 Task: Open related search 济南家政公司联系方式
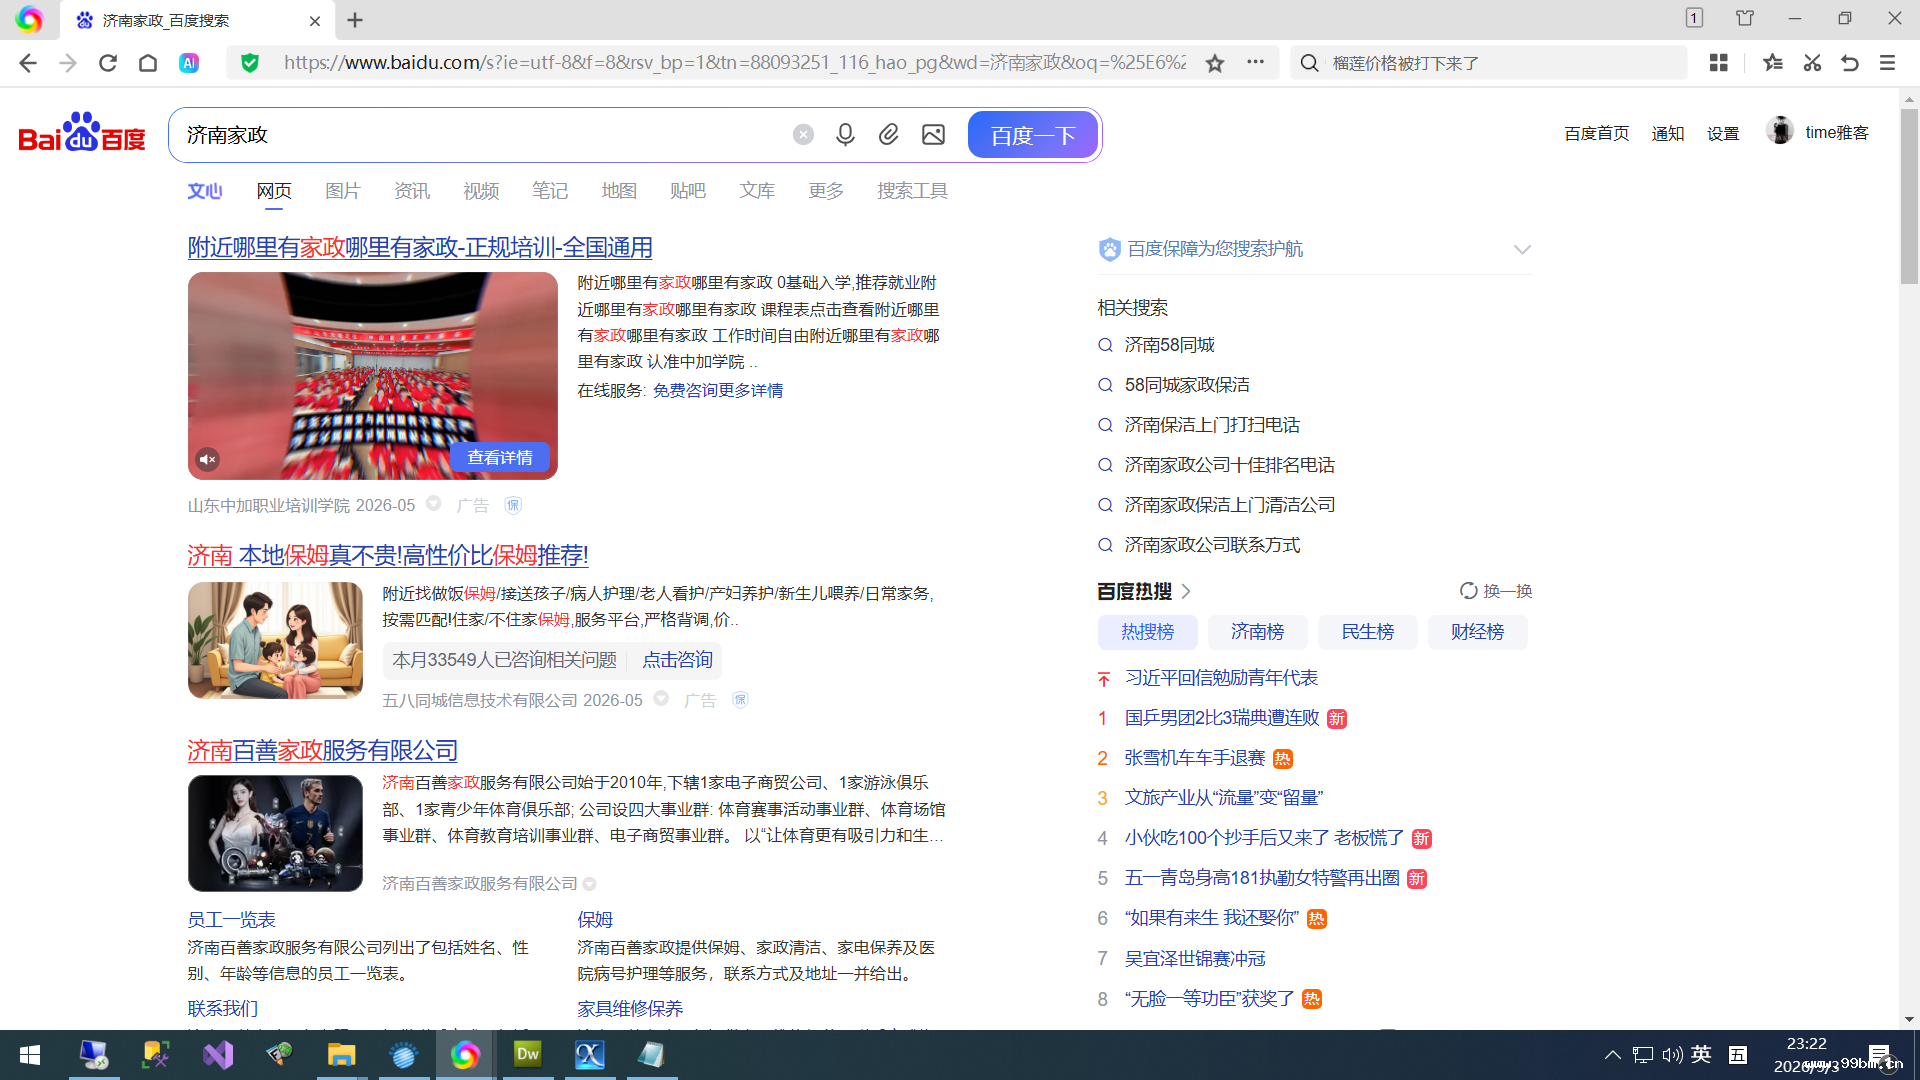click(x=1212, y=545)
